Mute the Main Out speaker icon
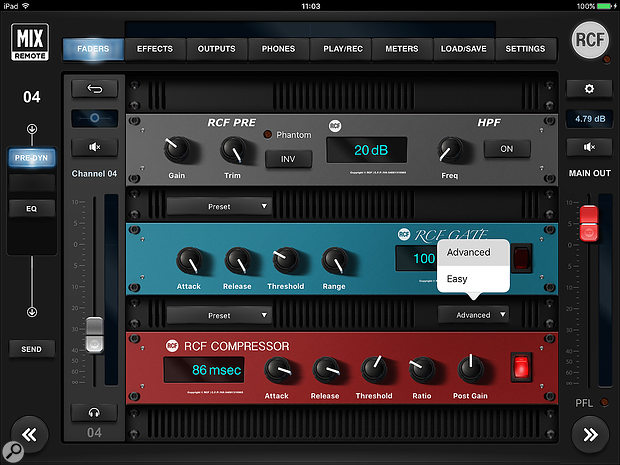The height and width of the screenshot is (465, 620). click(x=589, y=147)
